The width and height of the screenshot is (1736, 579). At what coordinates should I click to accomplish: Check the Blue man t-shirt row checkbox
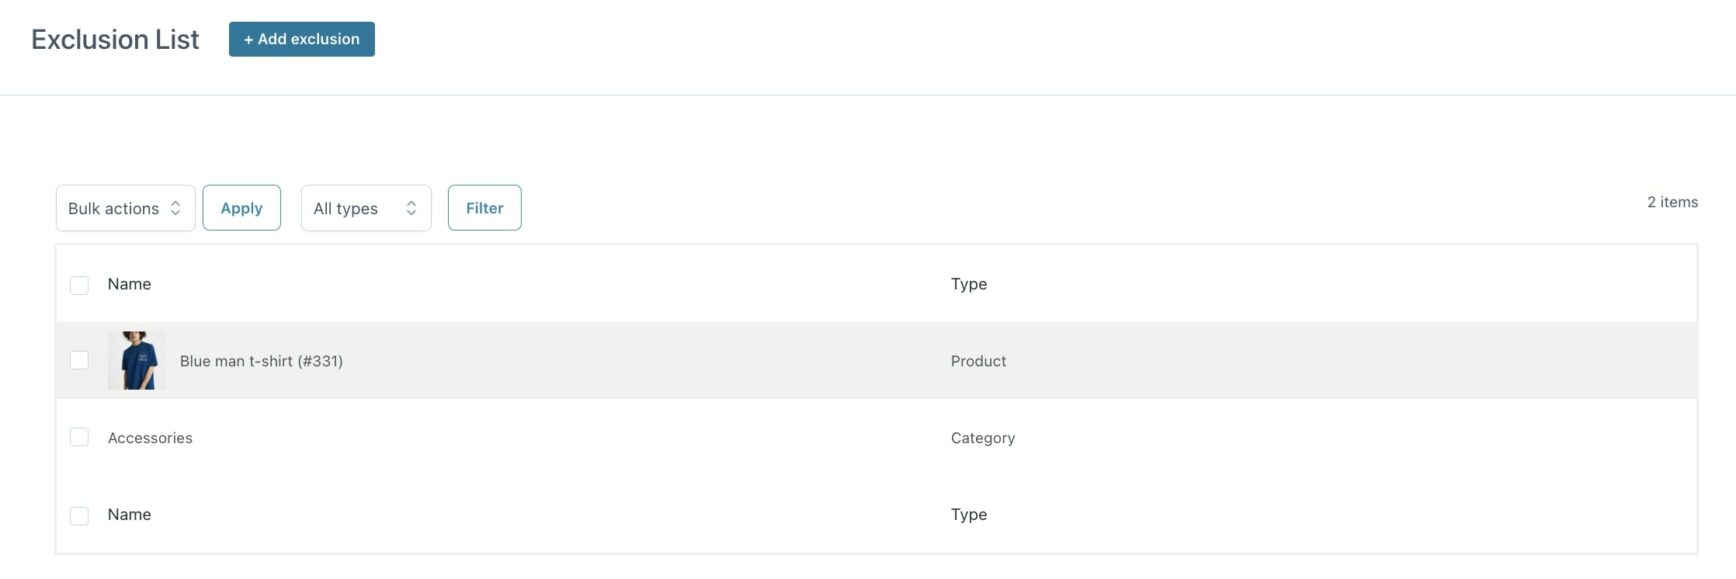pos(79,360)
